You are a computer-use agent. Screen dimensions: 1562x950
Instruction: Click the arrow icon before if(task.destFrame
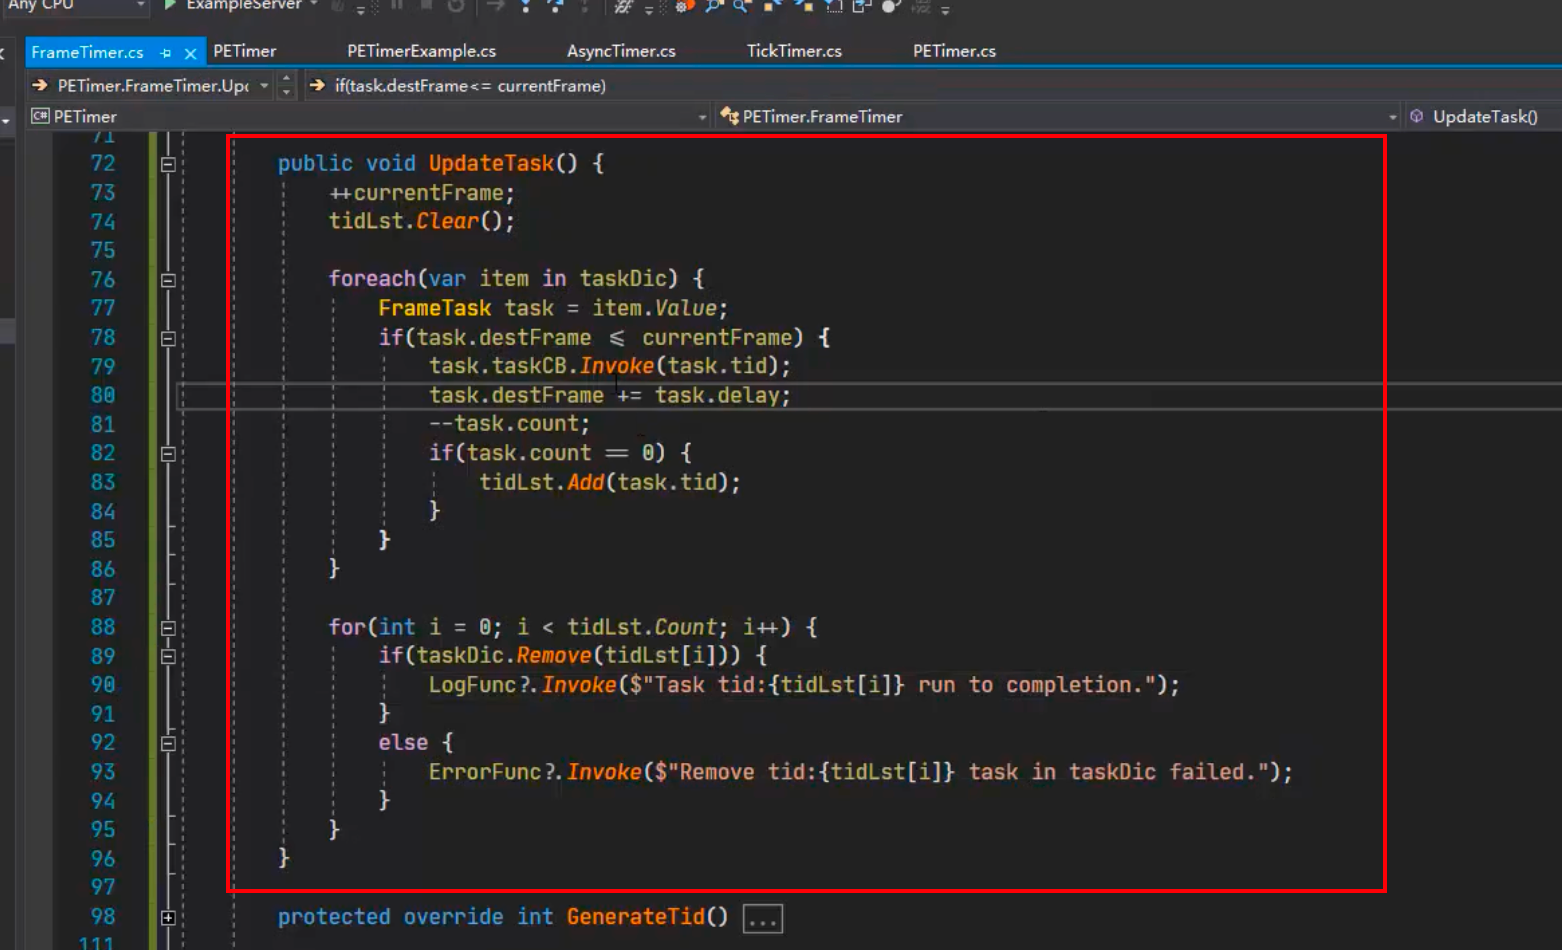(x=317, y=85)
